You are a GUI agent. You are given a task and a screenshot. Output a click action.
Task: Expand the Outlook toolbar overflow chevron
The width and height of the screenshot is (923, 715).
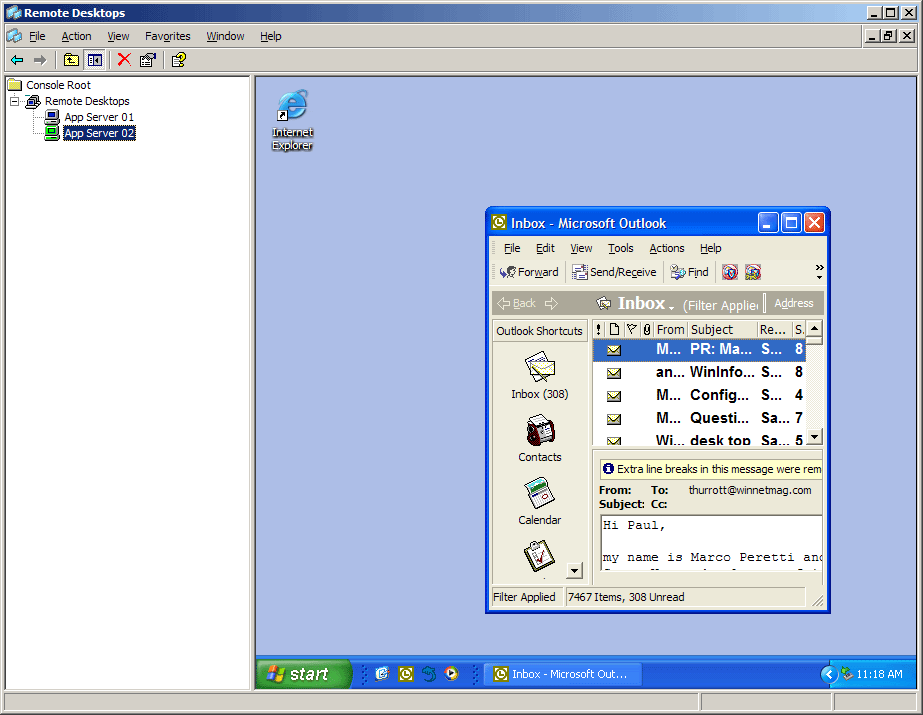(x=819, y=271)
